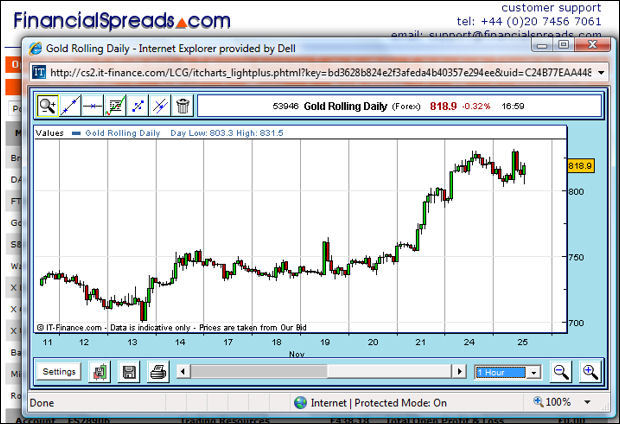The height and width of the screenshot is (424, 620).
Task: Click the Gold Rolling Daily legend label
Action: coord(123,133)
